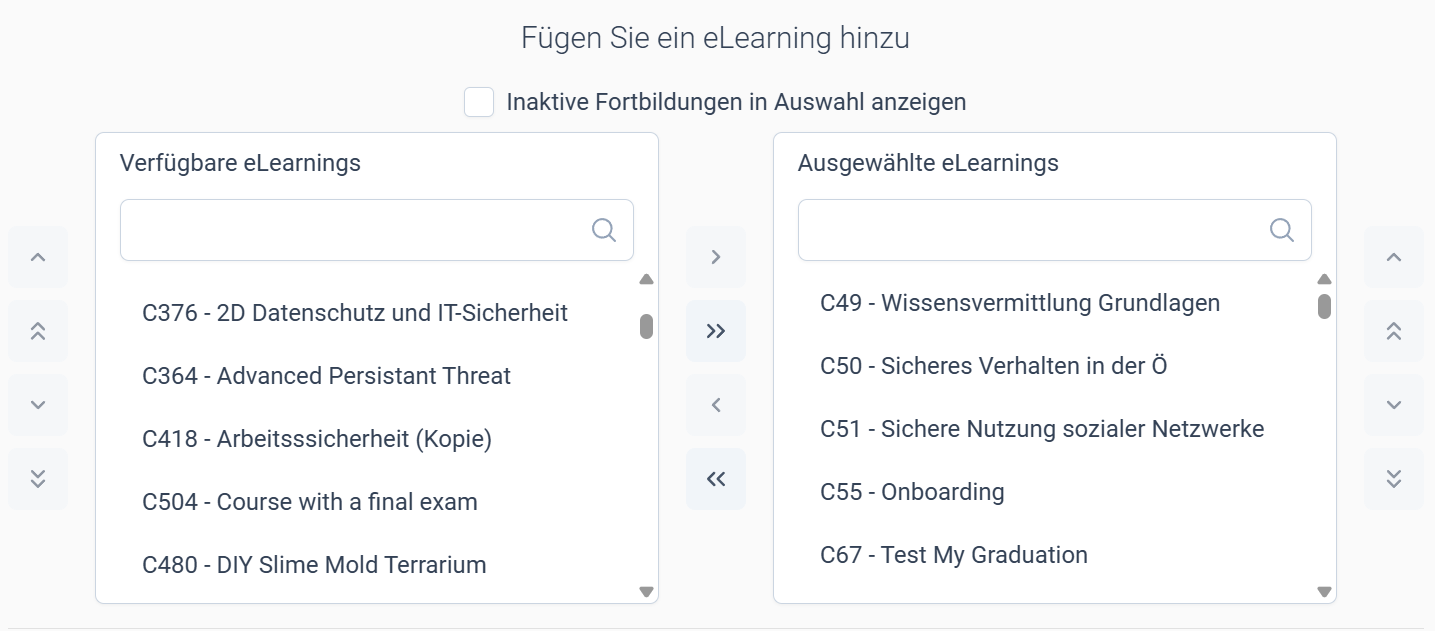Click scrollbar thumb of Verfügbare eLearnings list

[646, 326]
